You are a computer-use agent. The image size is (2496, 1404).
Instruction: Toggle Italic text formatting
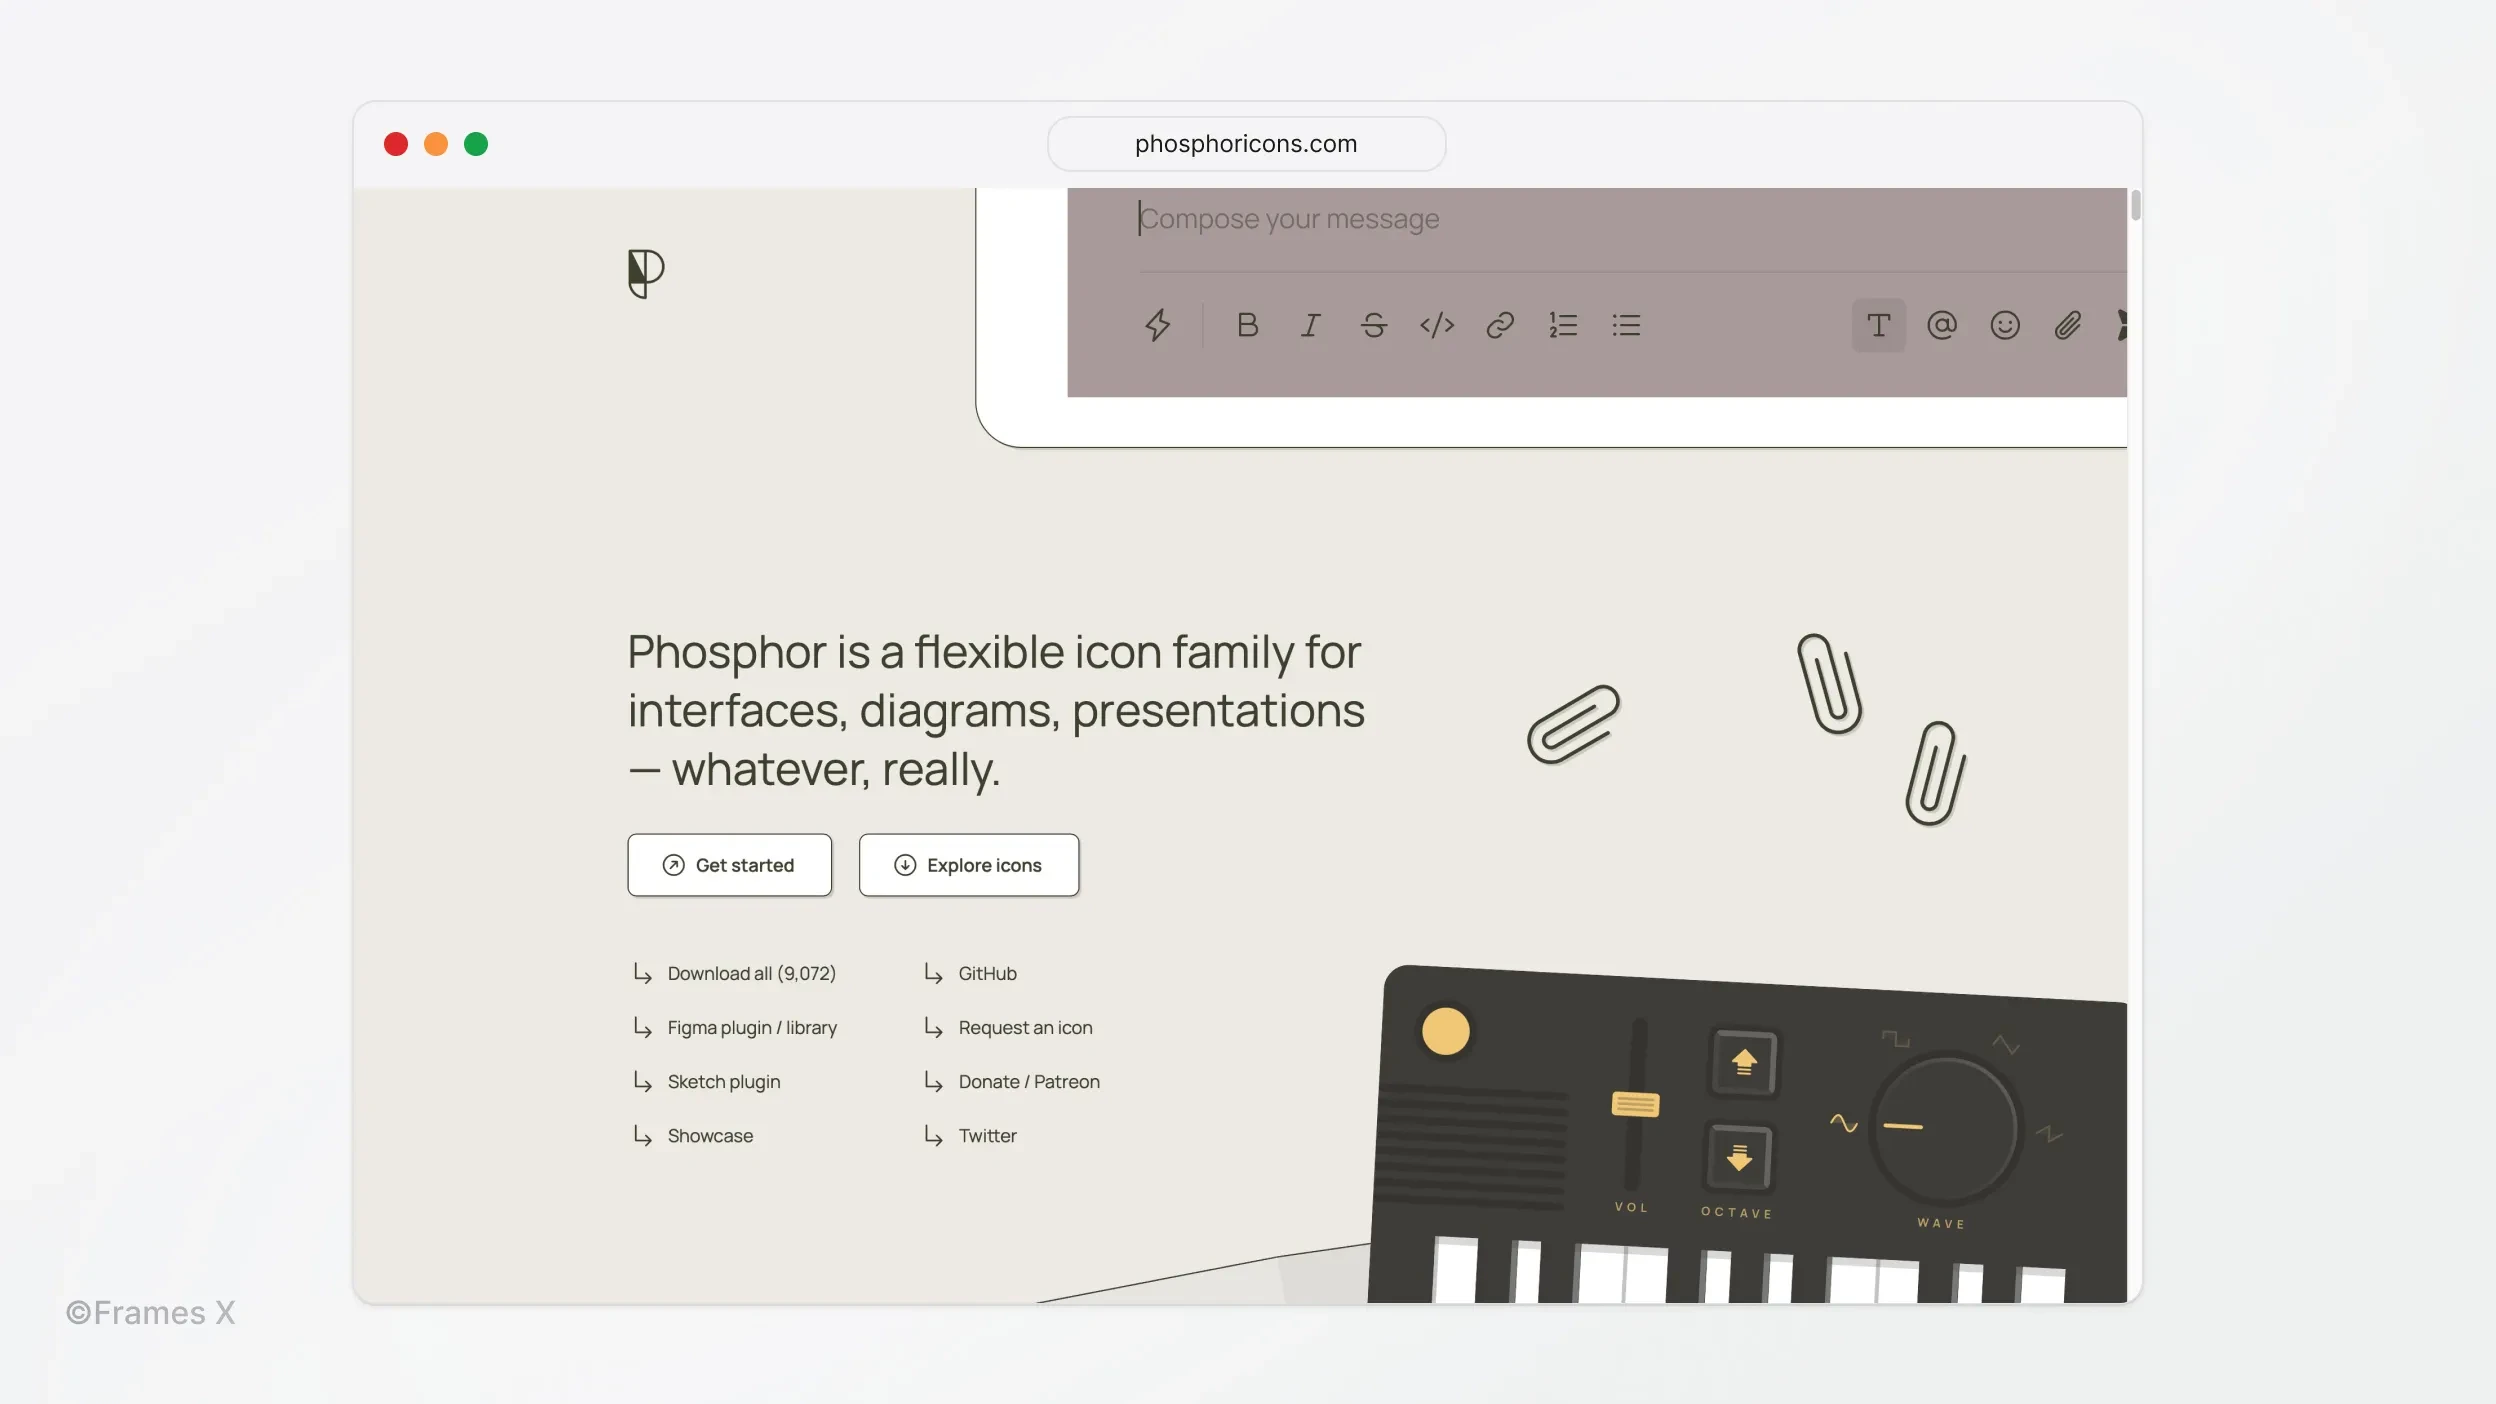(1310, 324)
